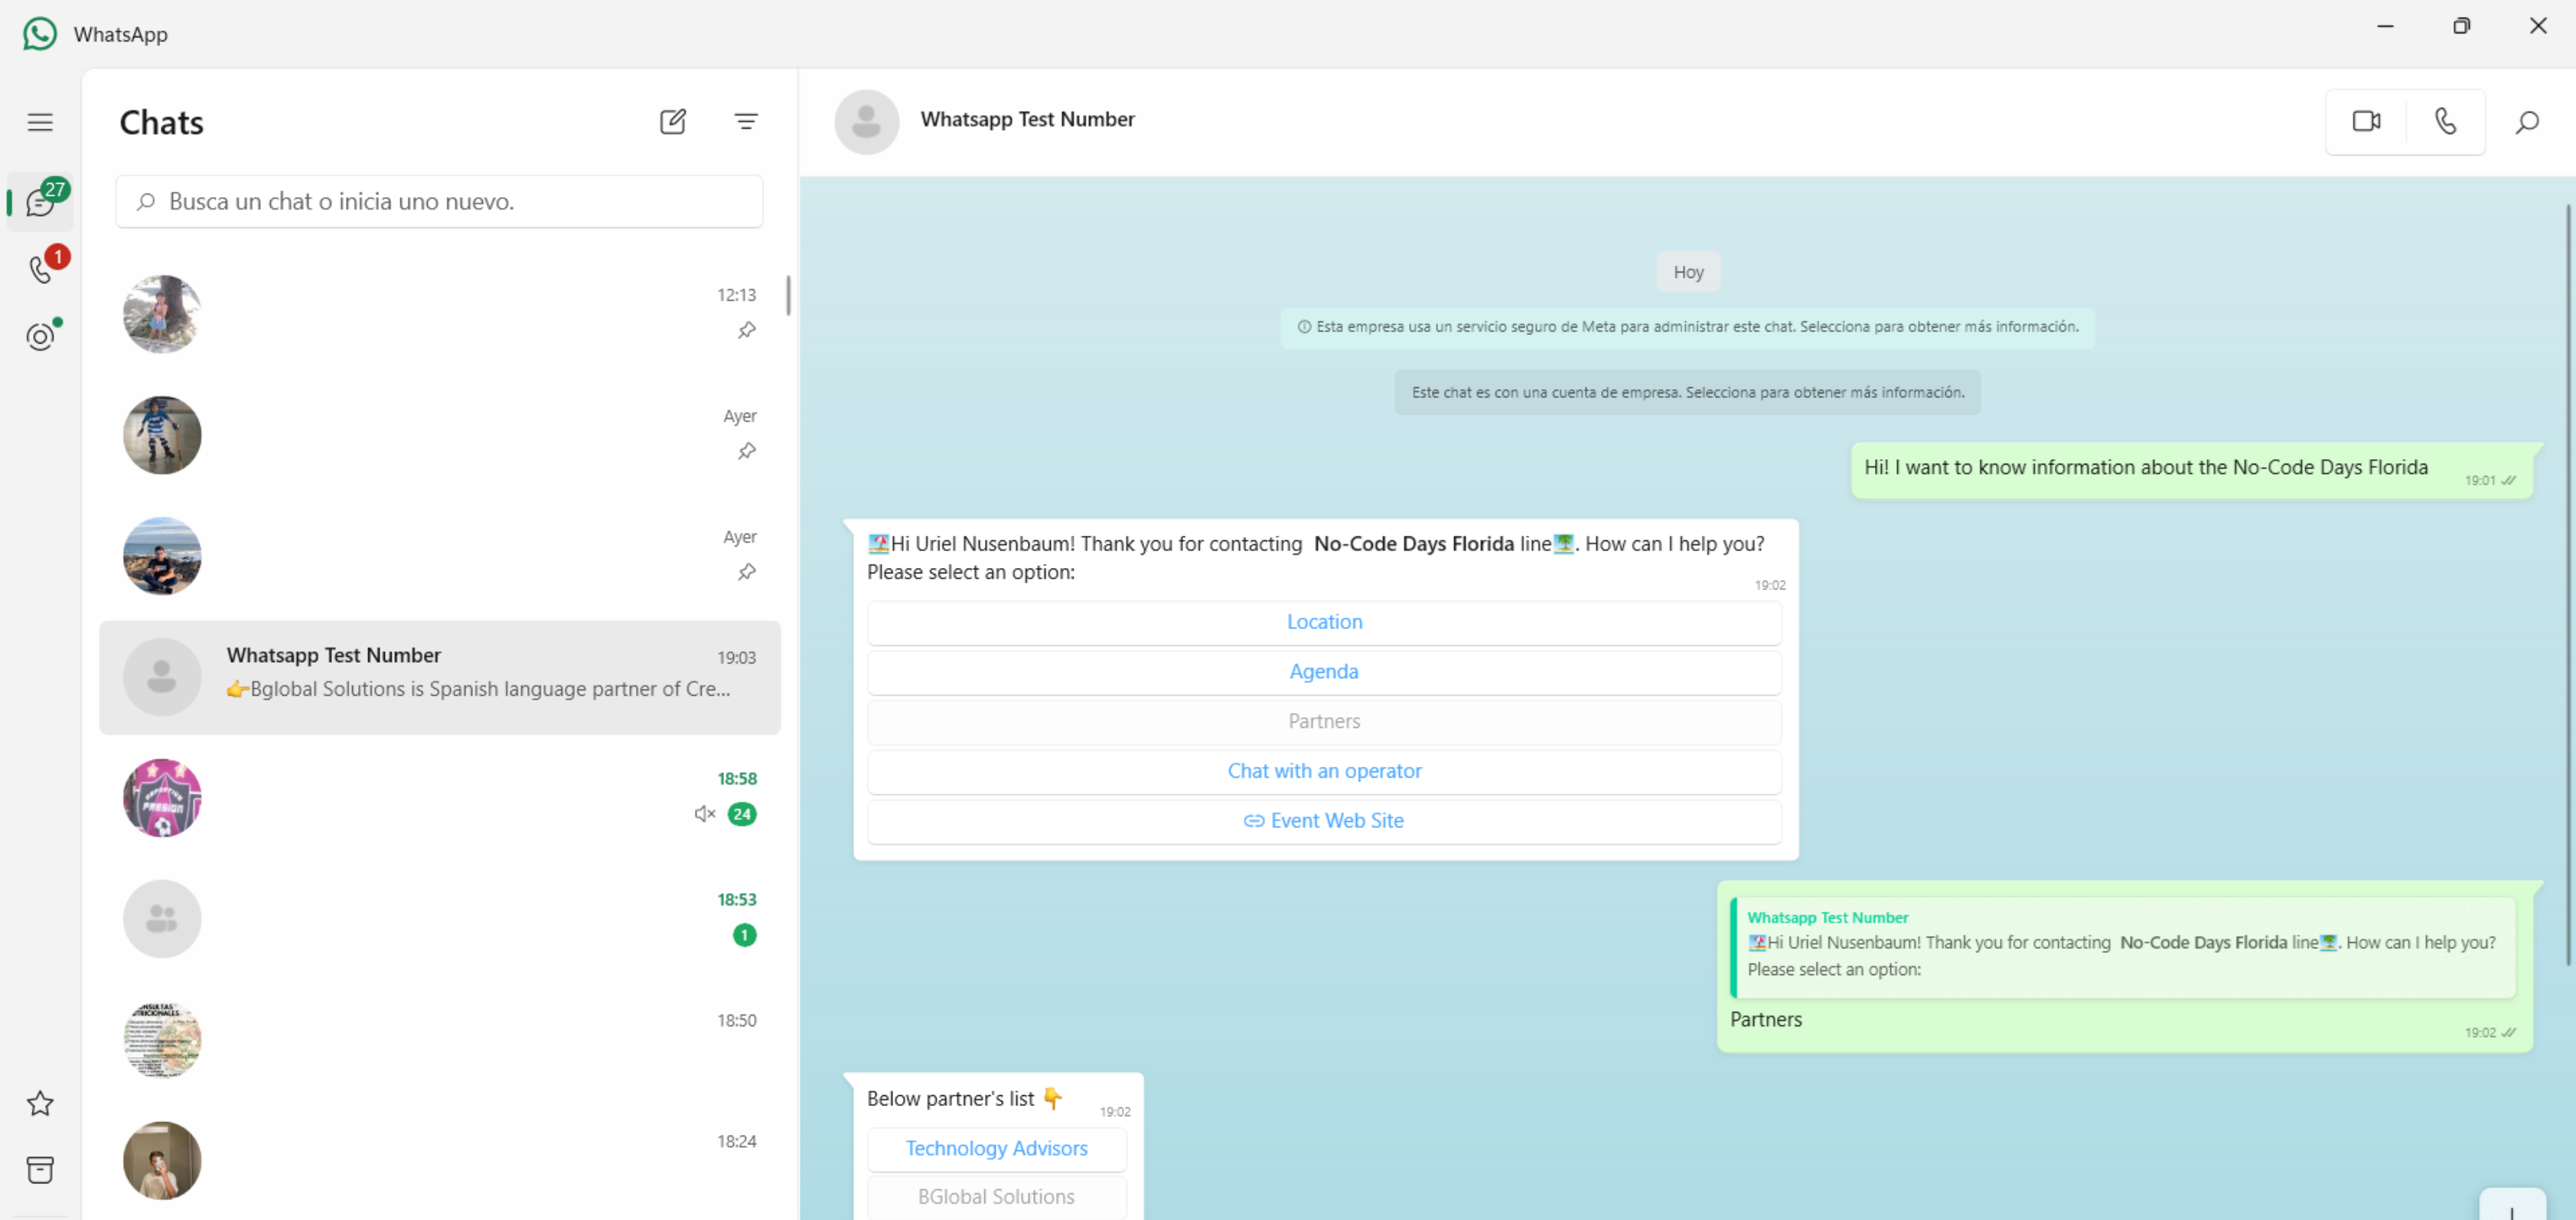Open the hamburger navigation menu
The image size is (2576, 1220).
click(40, 122)
